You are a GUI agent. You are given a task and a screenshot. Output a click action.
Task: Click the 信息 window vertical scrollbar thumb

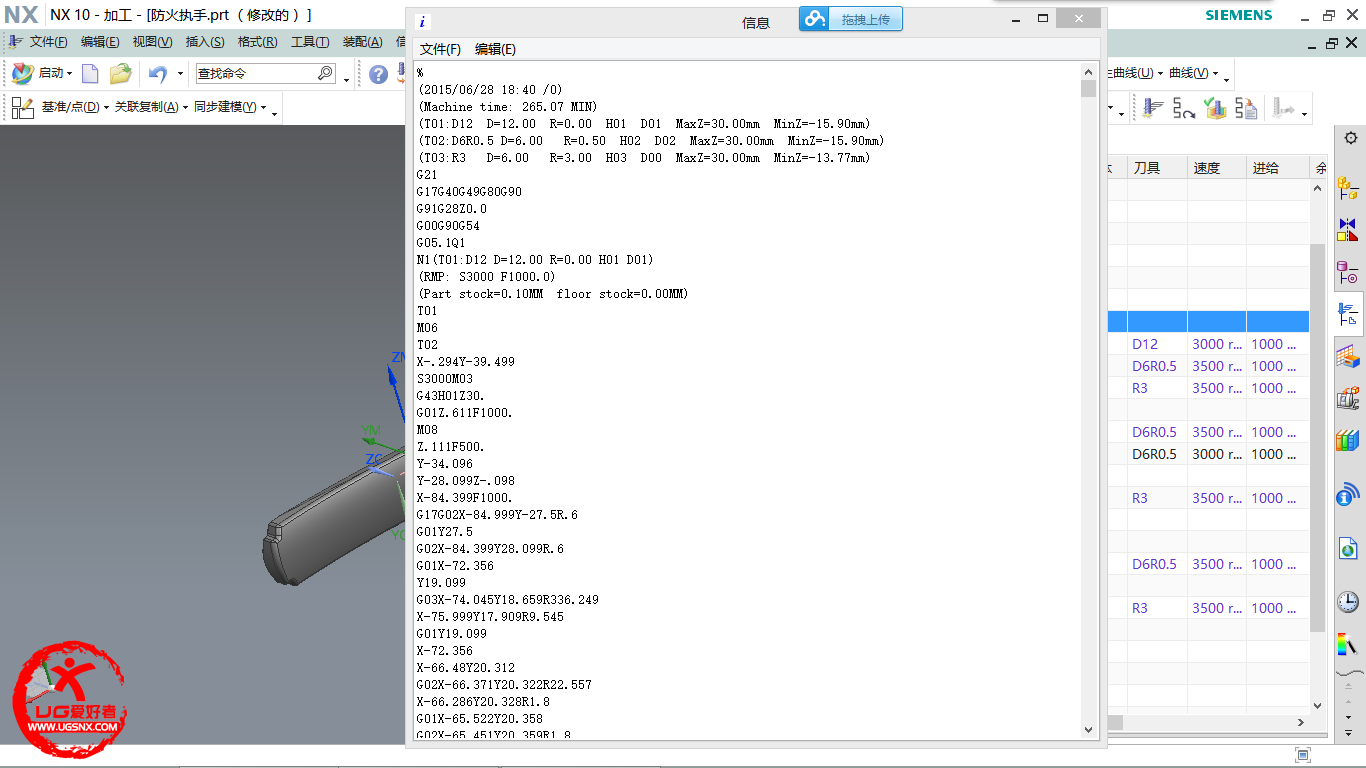[1089, 88]
